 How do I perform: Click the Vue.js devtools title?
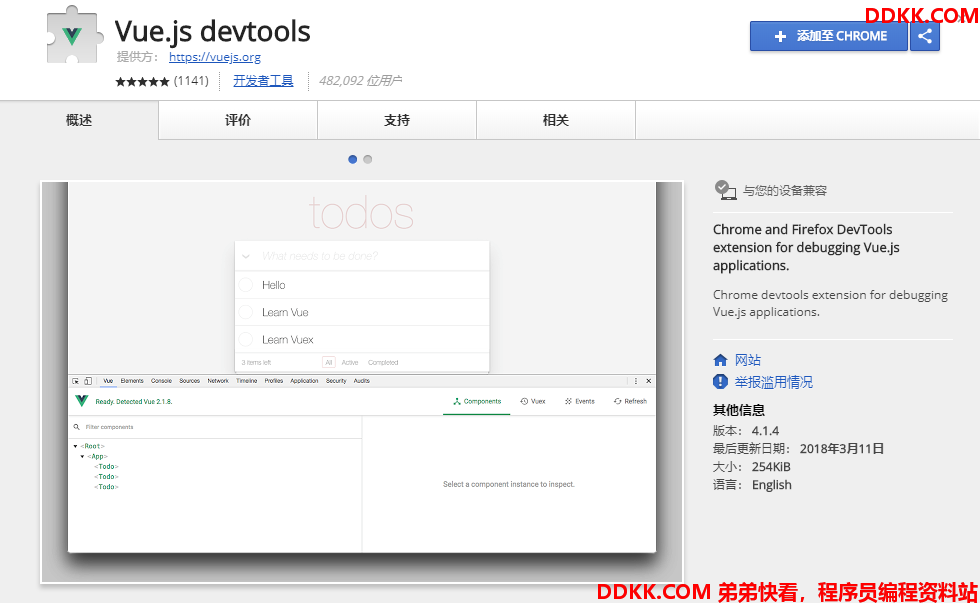pos(212,31)
